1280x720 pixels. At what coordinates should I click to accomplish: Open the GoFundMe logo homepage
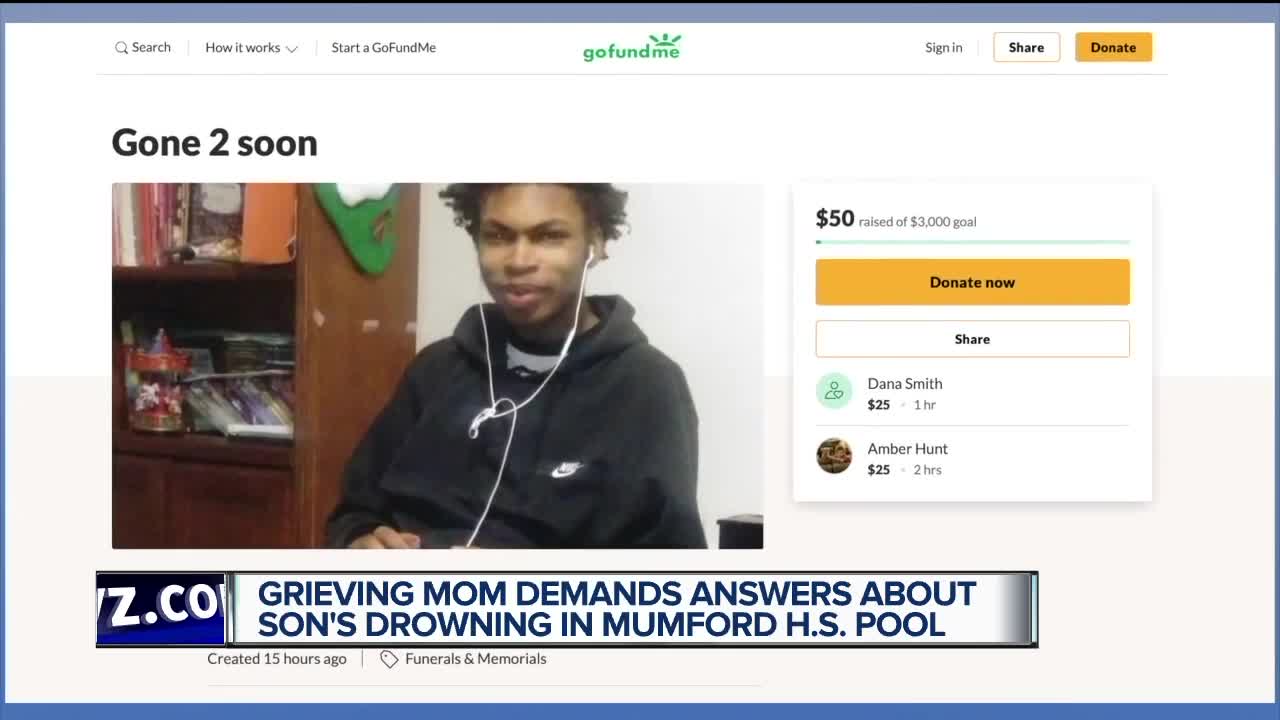pos(632,47)
